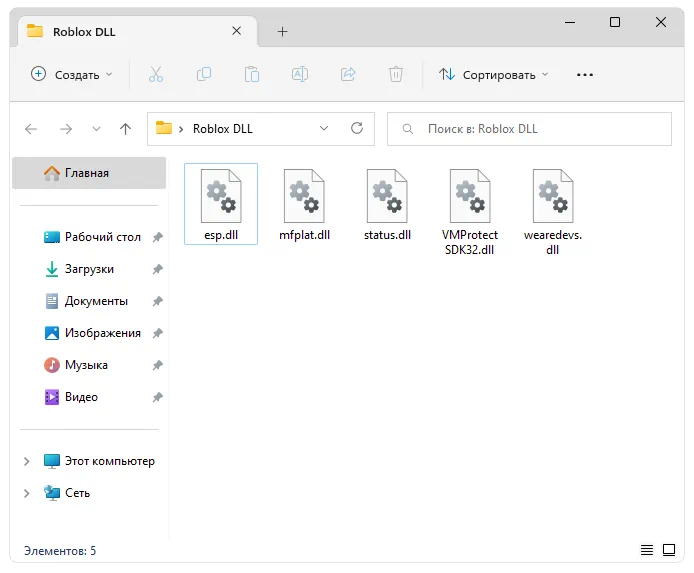This screenshot has width=694, height=573.
Task: Select the mfplat.dll file icon
Action: click(304, 196)
